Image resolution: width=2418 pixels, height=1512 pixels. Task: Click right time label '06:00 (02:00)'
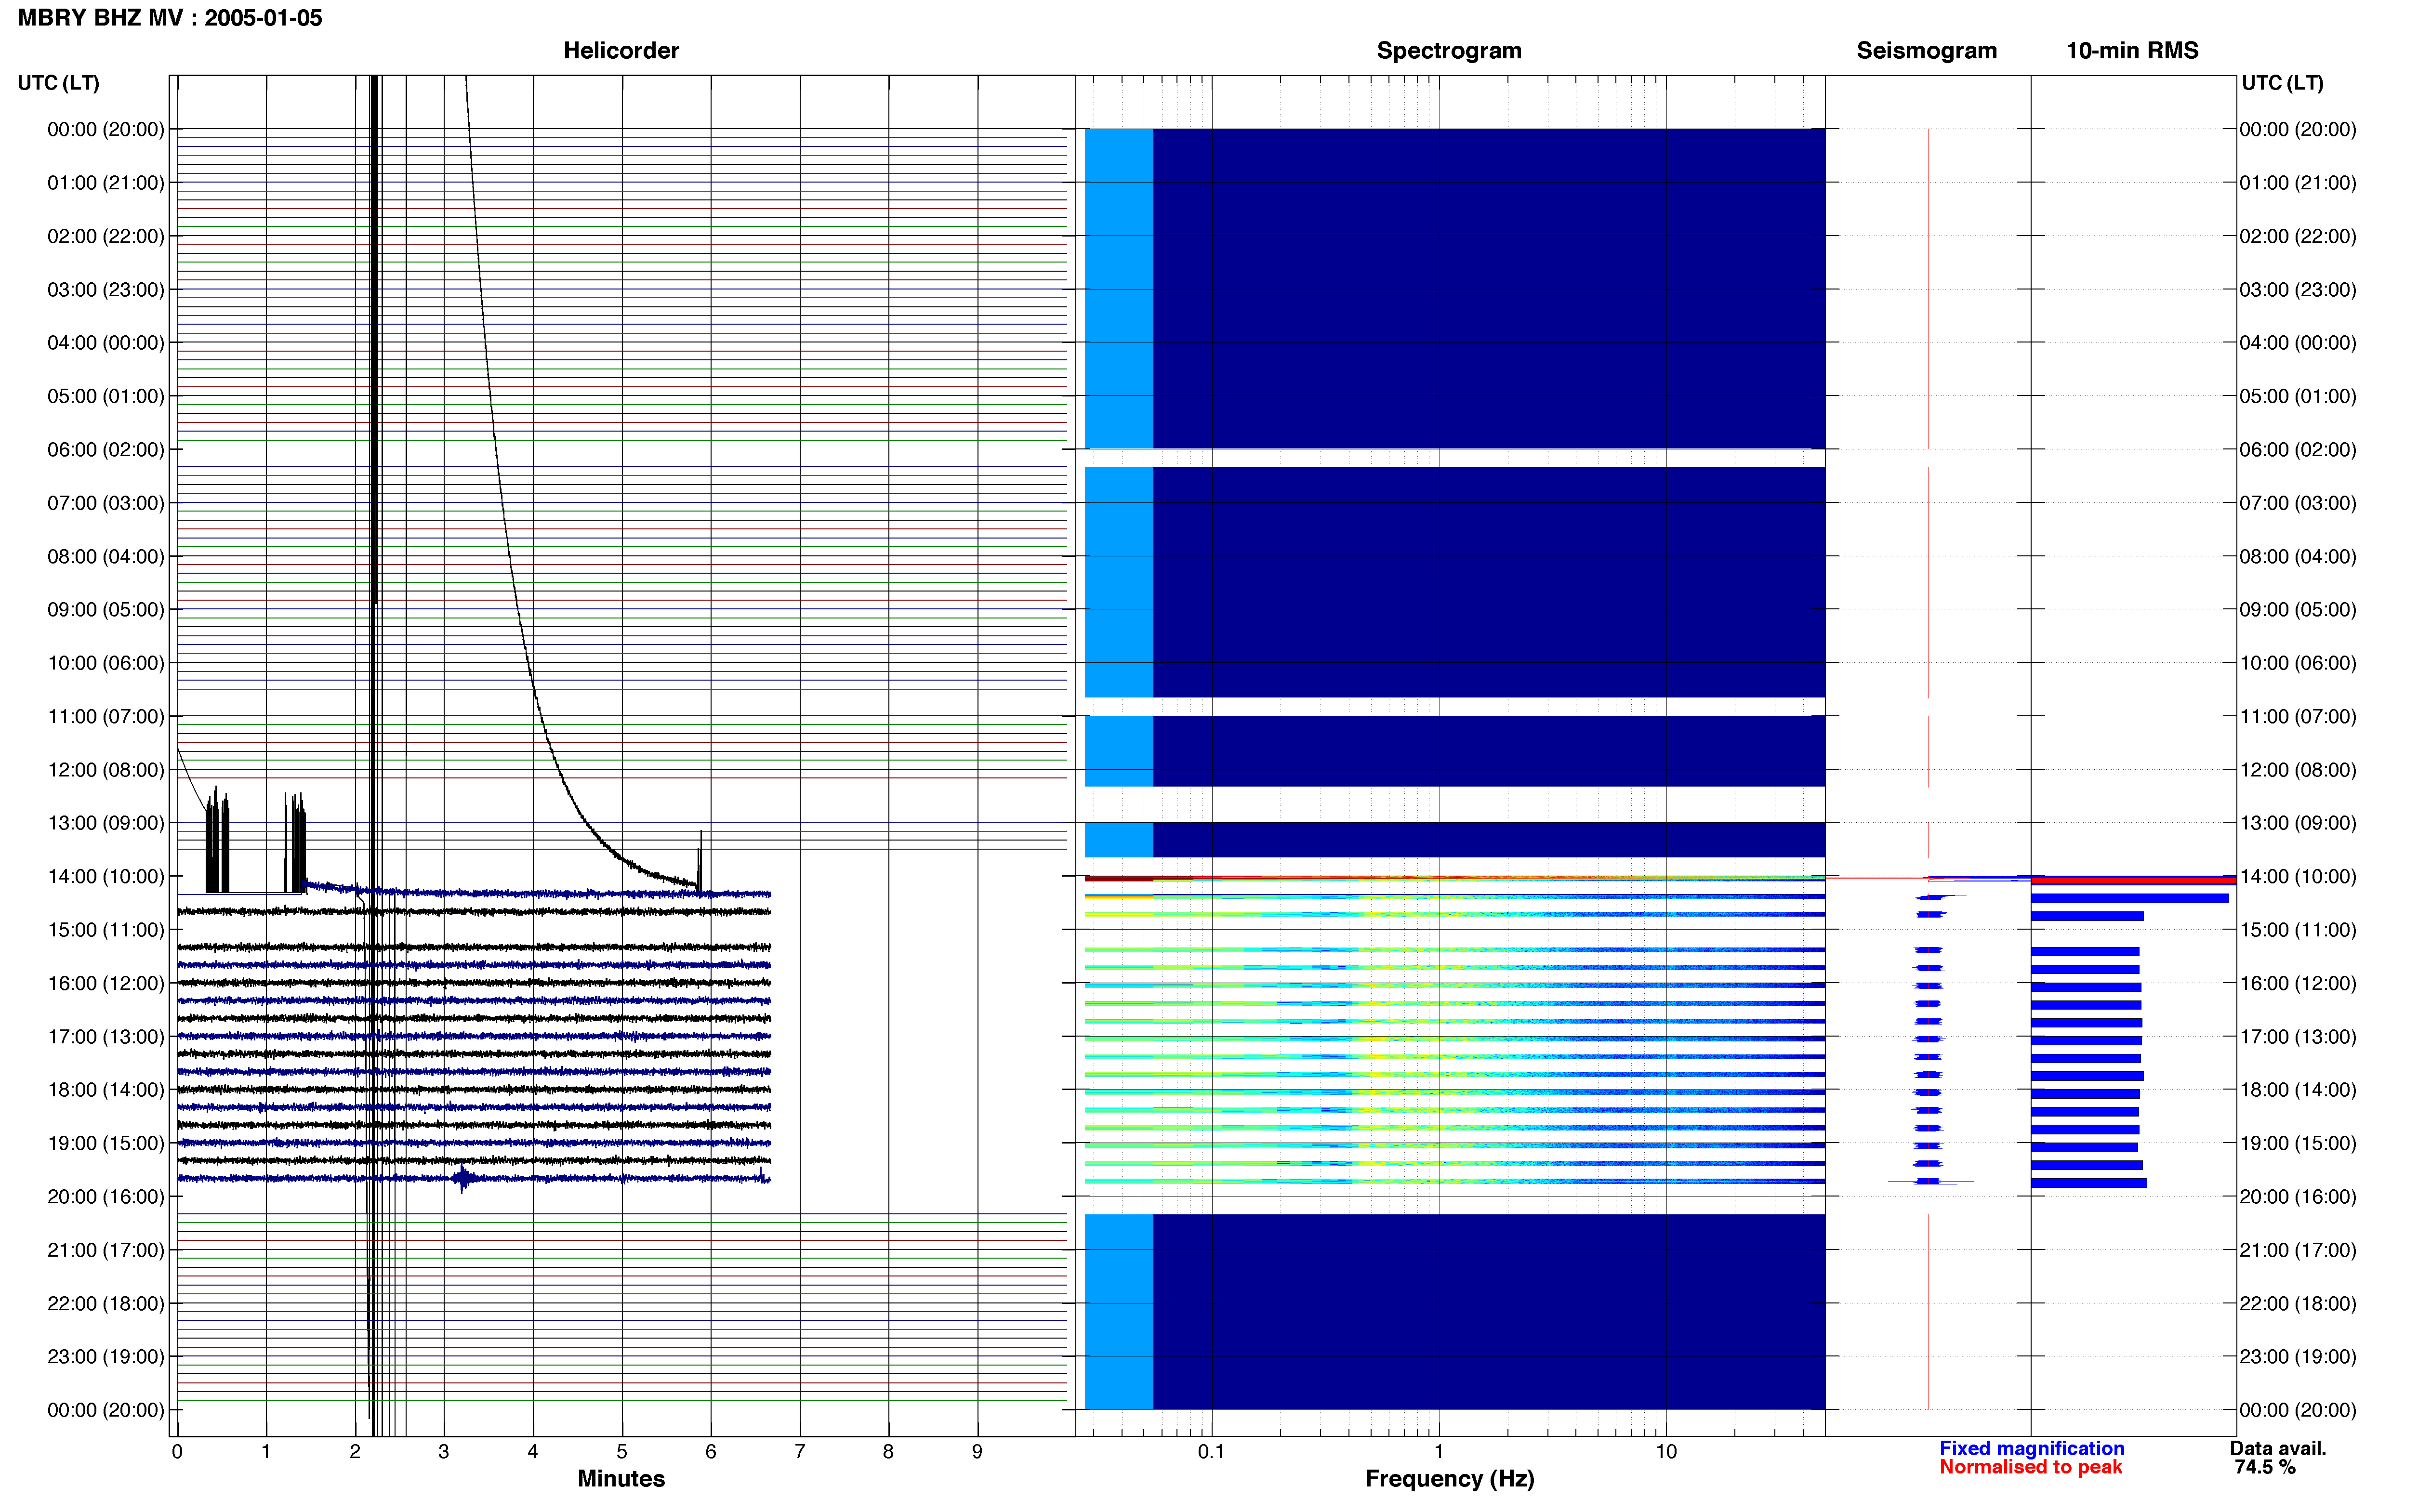(x=2298, y=450)
